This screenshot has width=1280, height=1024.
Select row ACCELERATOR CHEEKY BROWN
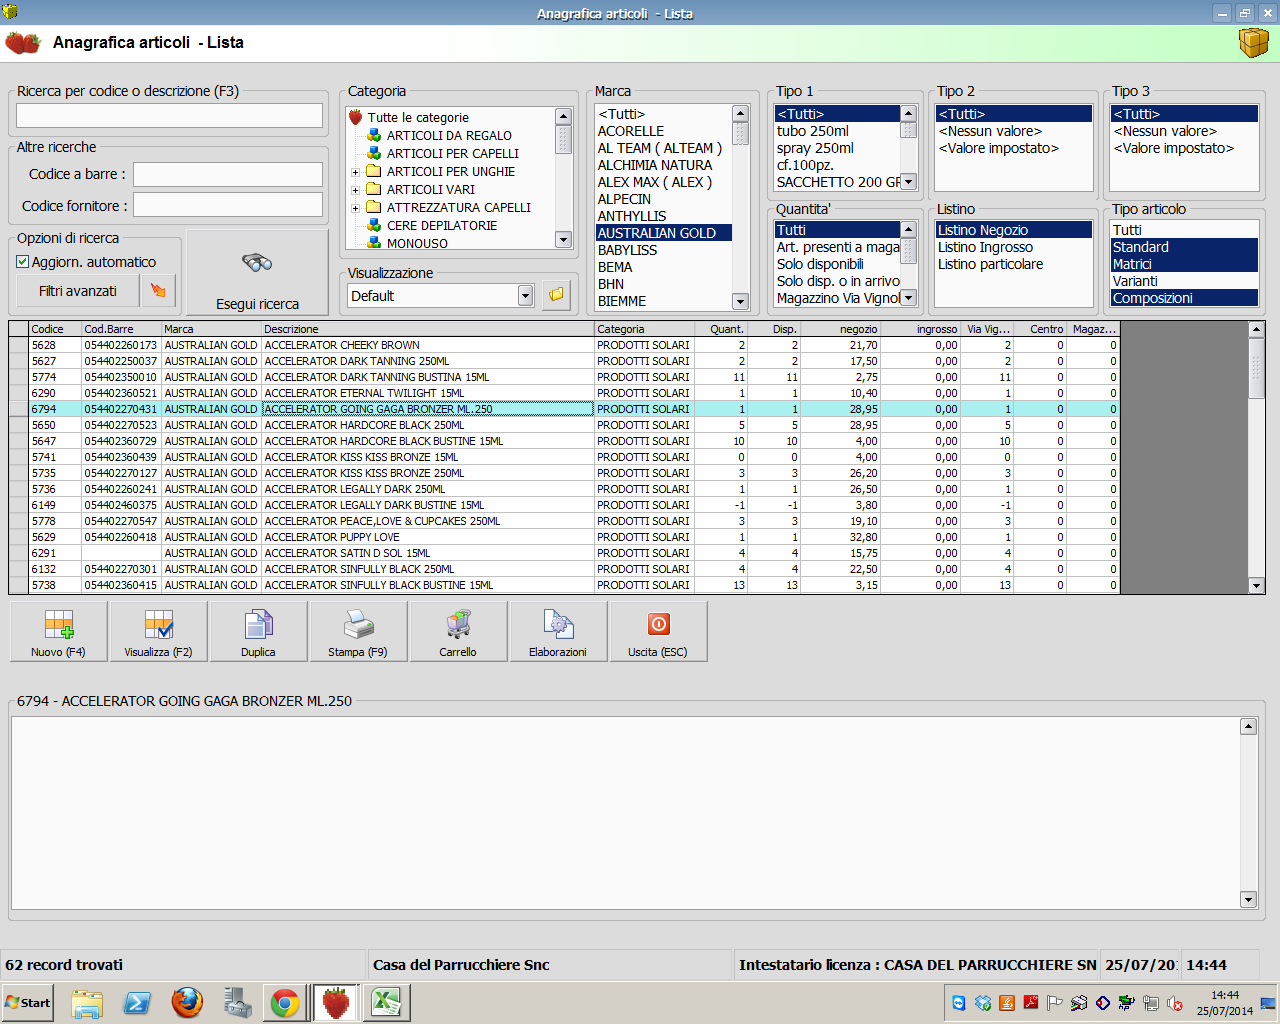click(564, 345)
